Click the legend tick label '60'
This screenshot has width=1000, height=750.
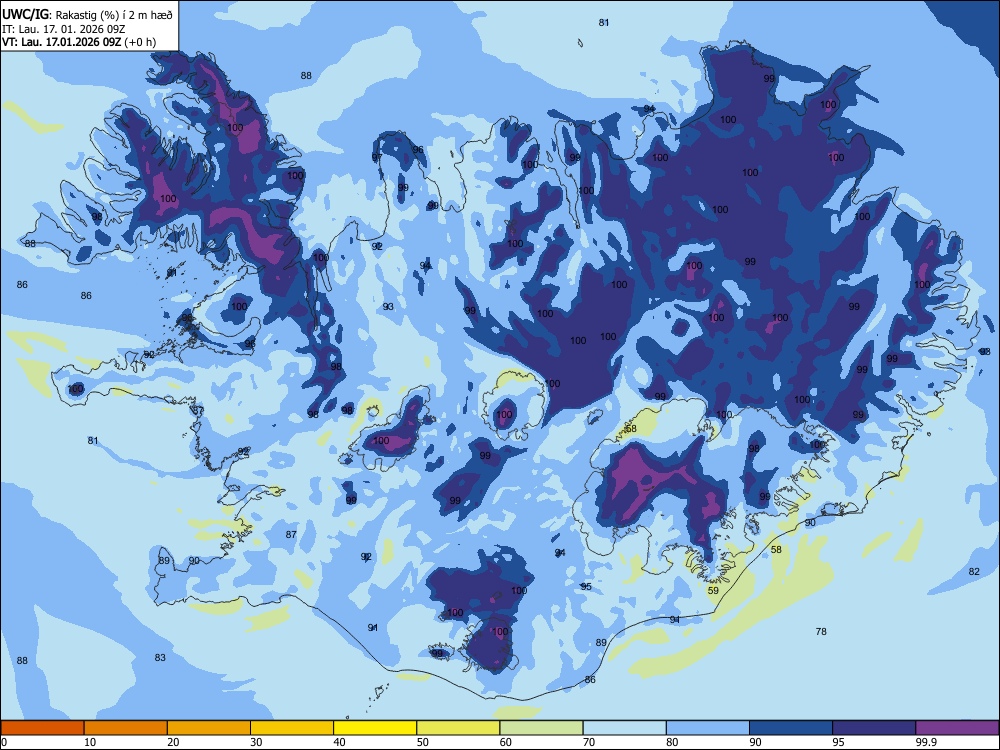click(506, 742)
